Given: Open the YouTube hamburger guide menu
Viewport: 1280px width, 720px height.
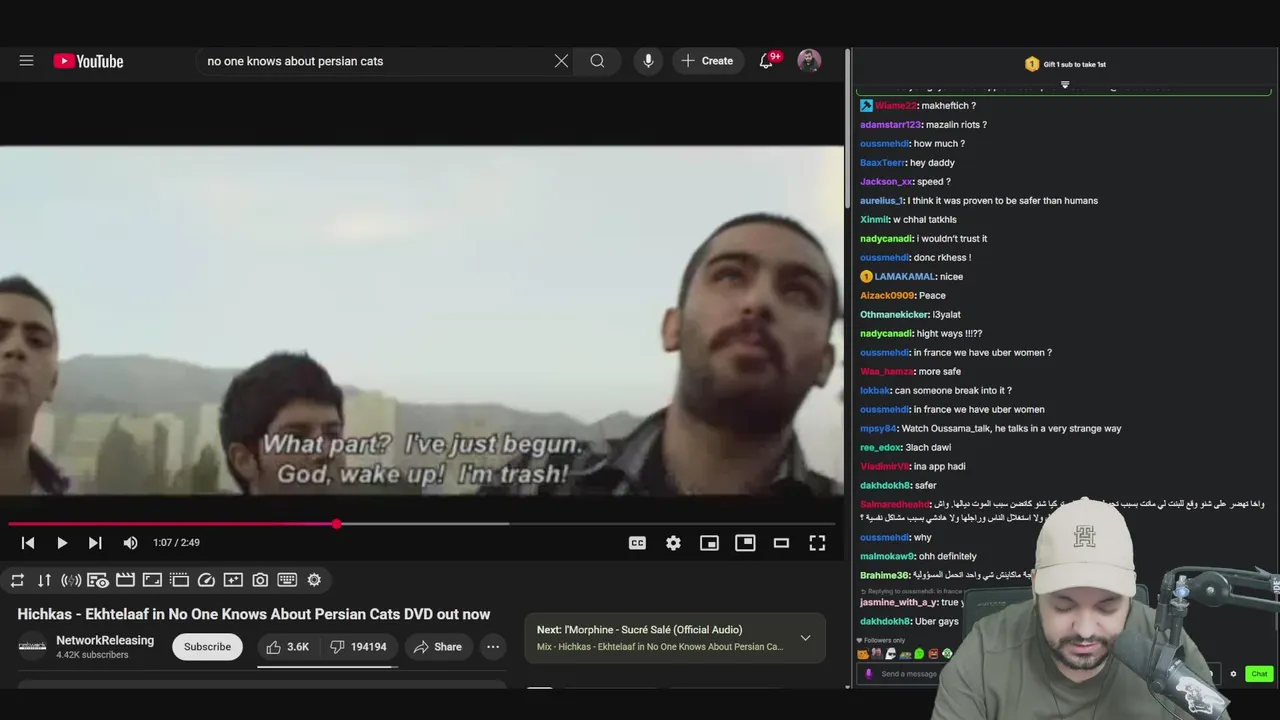Looking at the screenshot, I should [27, 61].
